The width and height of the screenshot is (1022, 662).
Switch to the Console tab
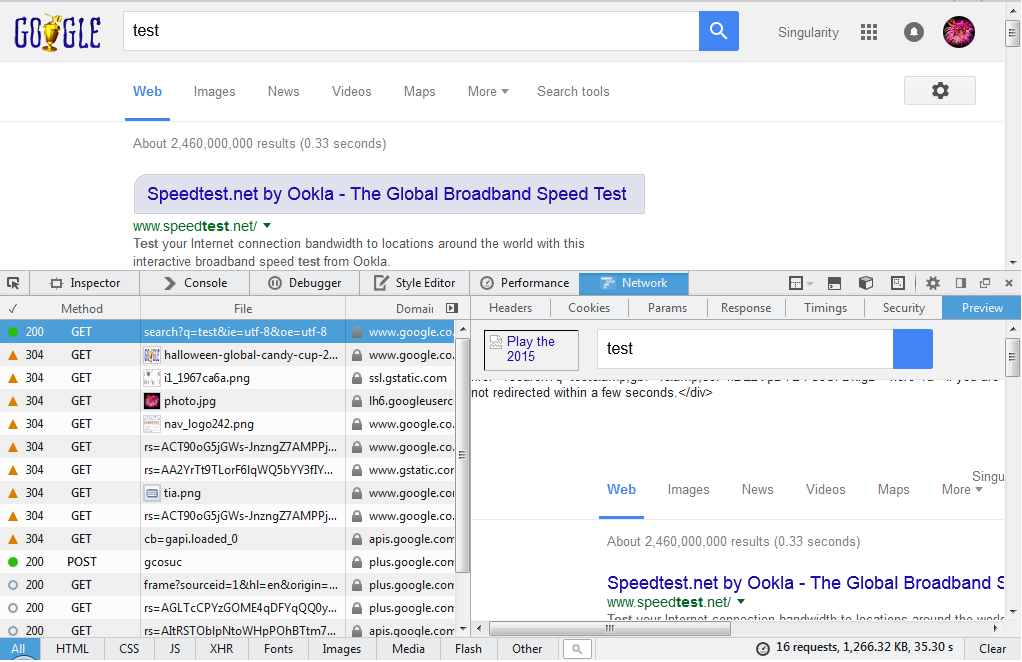(196, 283)
